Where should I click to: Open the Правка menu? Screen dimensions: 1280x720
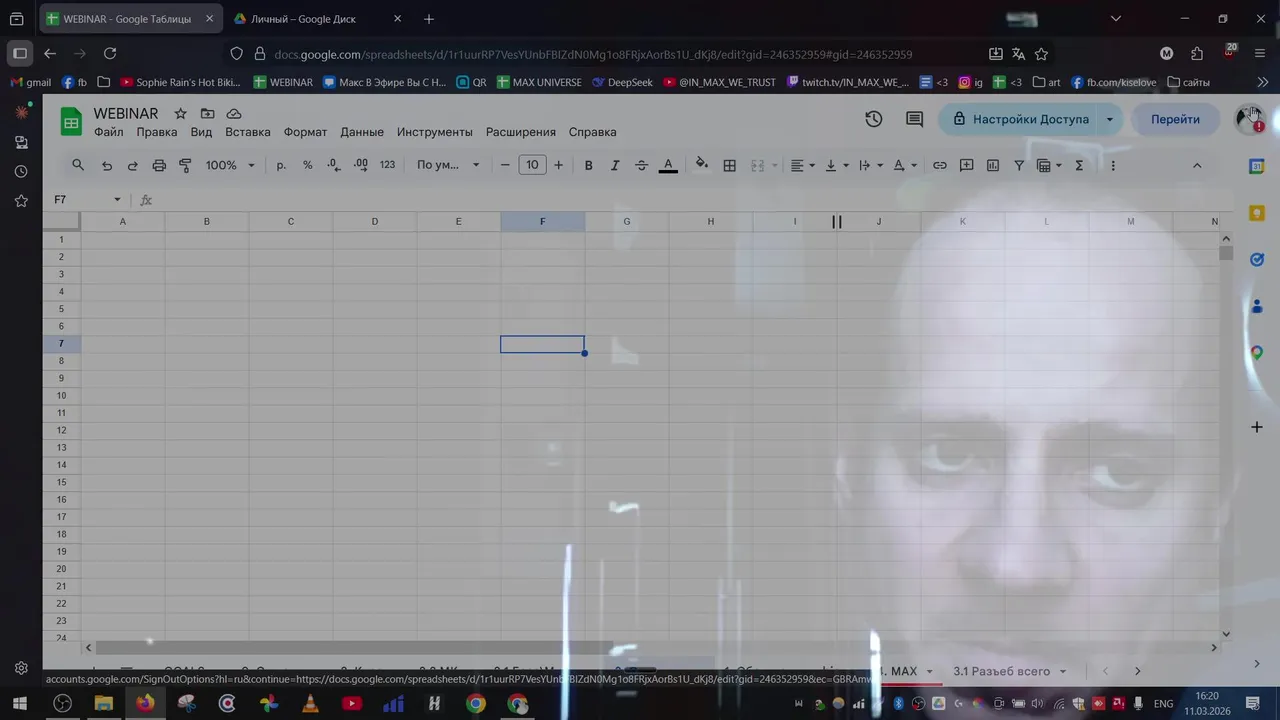(157, 132)
